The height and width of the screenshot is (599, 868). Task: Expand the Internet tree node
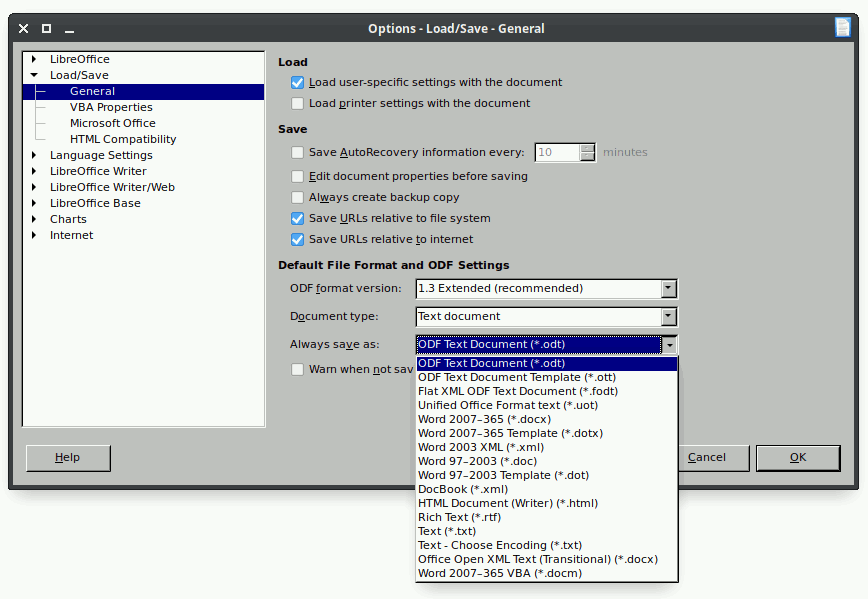coord(34,235)
